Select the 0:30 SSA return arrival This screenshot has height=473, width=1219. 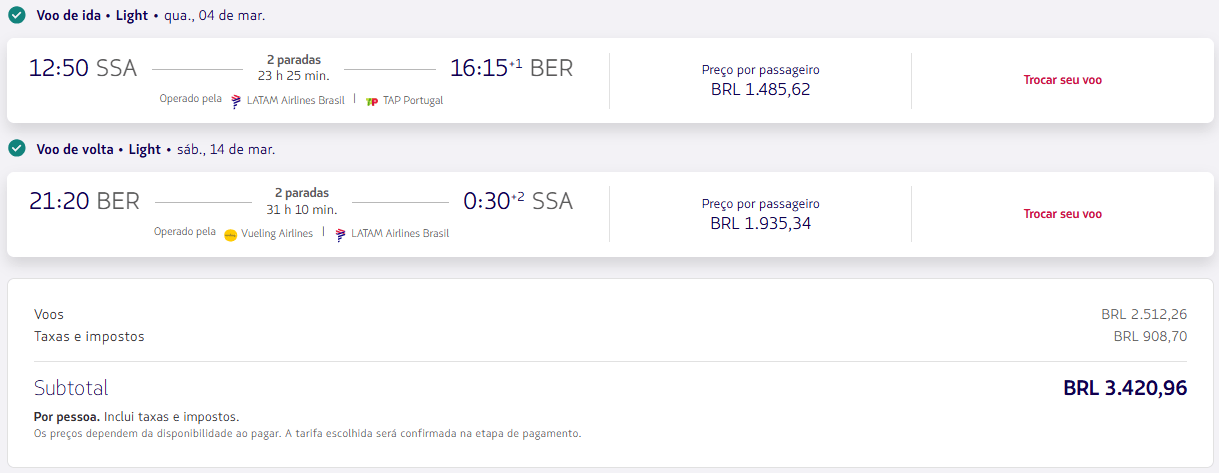[518, 201]
